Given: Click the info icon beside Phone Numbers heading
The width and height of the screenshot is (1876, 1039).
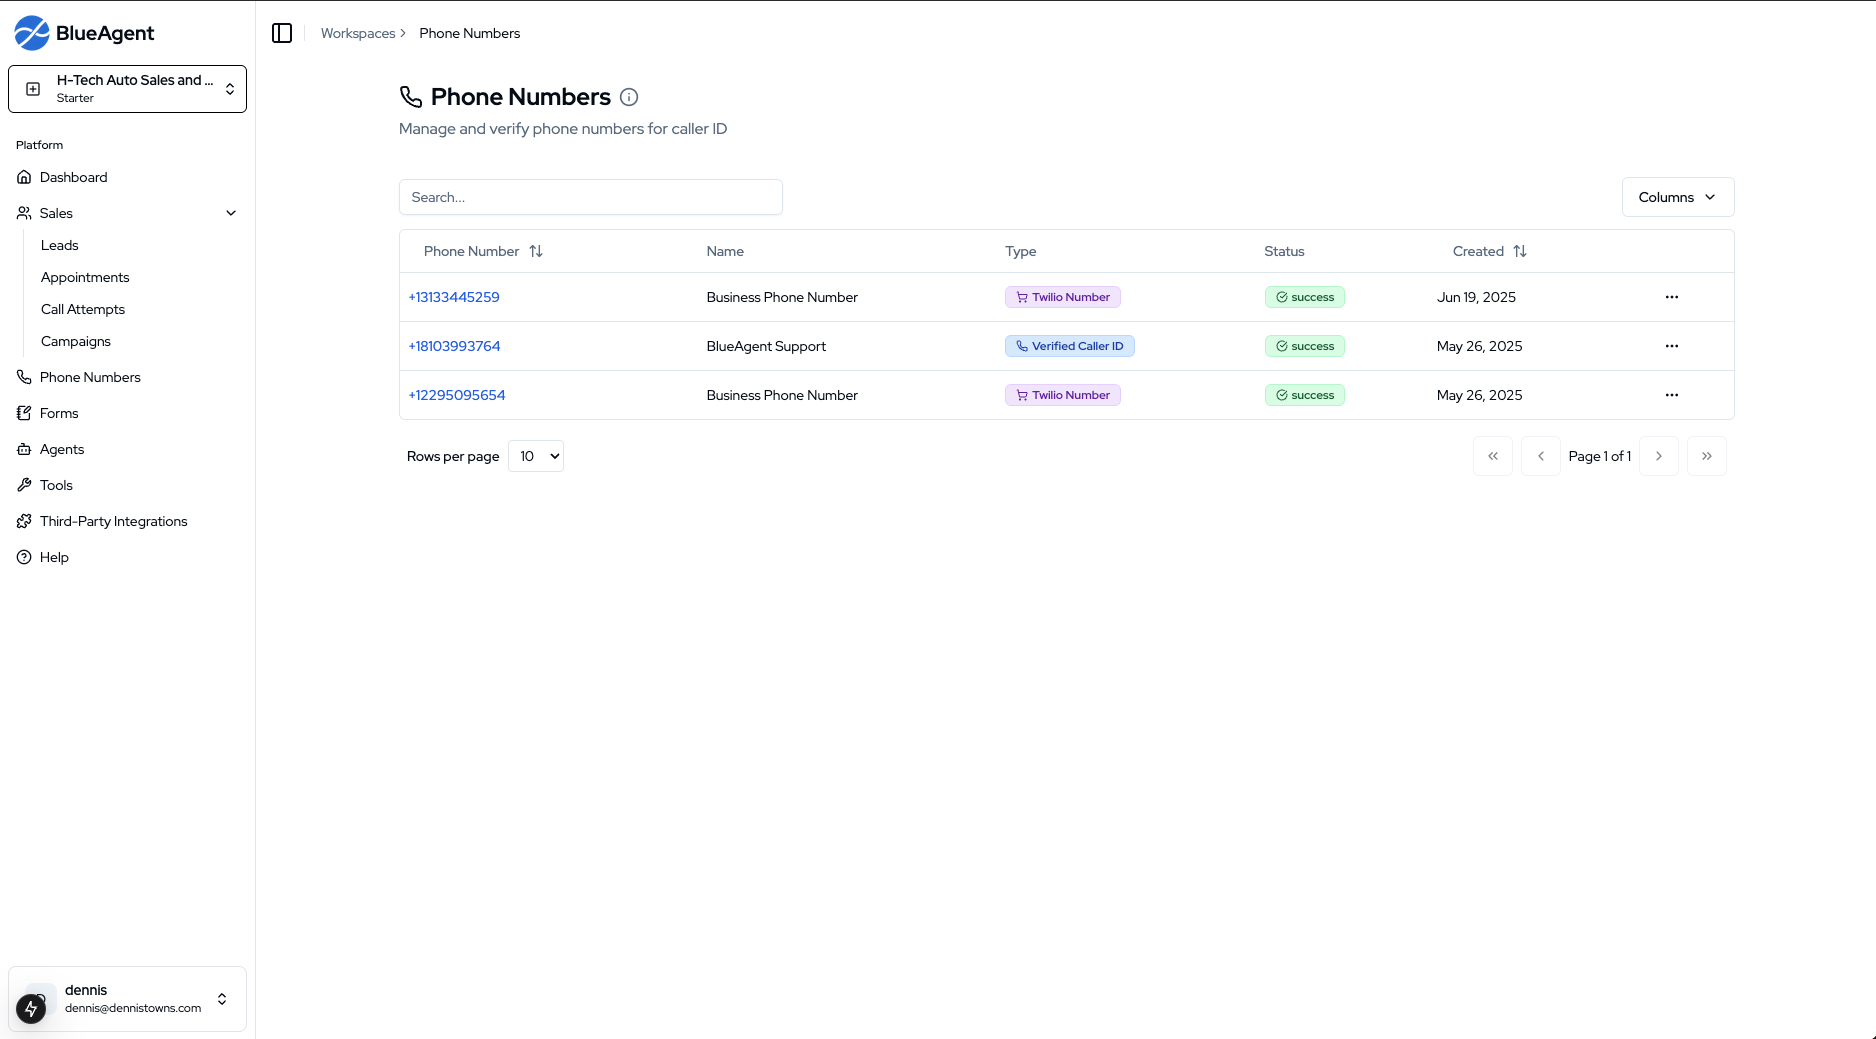Looking at the screenshot, I should tap(629, 97).
